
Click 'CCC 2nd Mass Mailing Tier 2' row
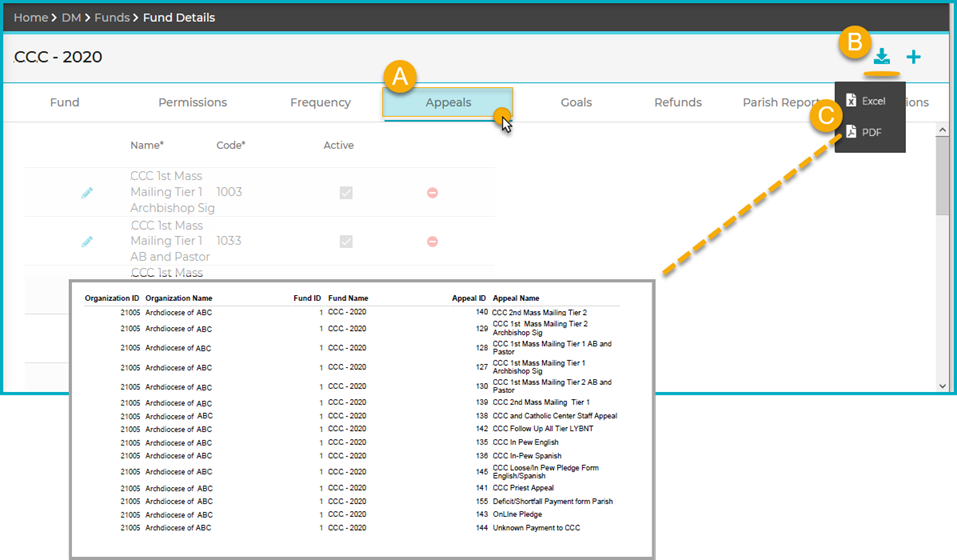pyautogui.click(x=540, y=312)
